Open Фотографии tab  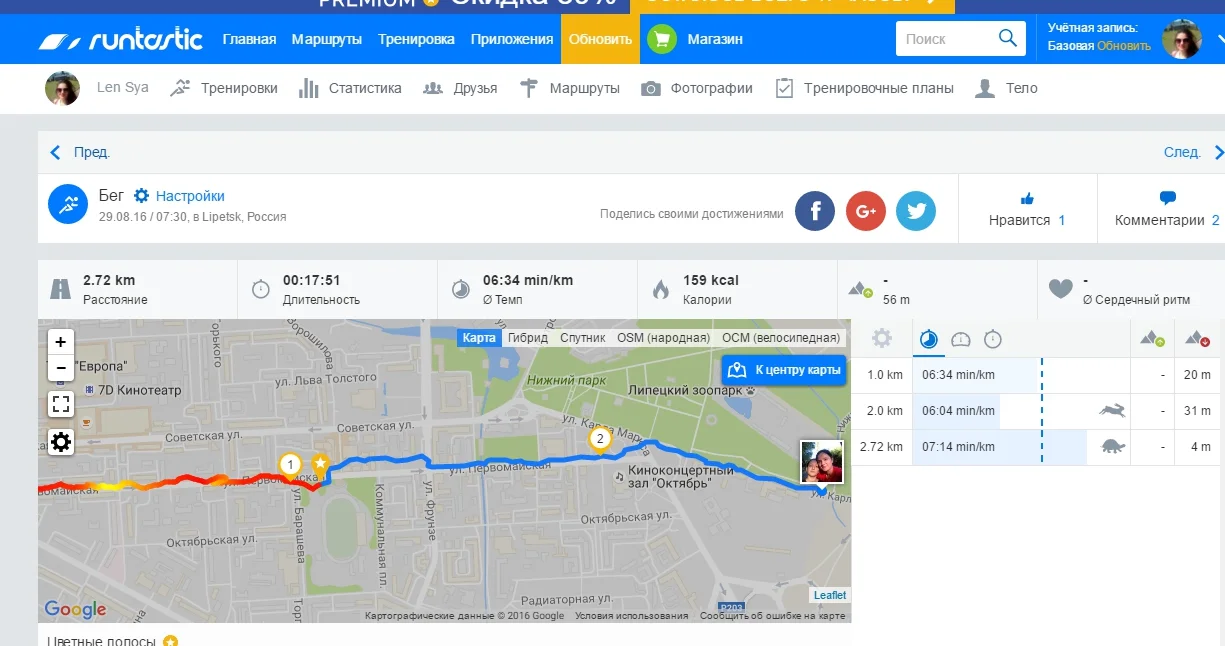697,88
